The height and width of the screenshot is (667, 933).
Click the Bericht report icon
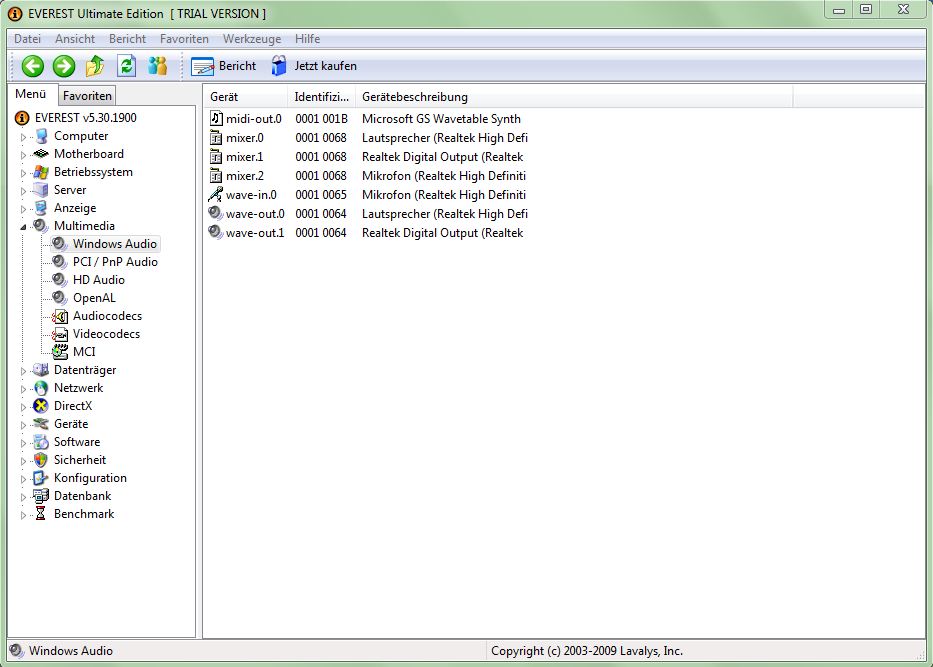202,67
